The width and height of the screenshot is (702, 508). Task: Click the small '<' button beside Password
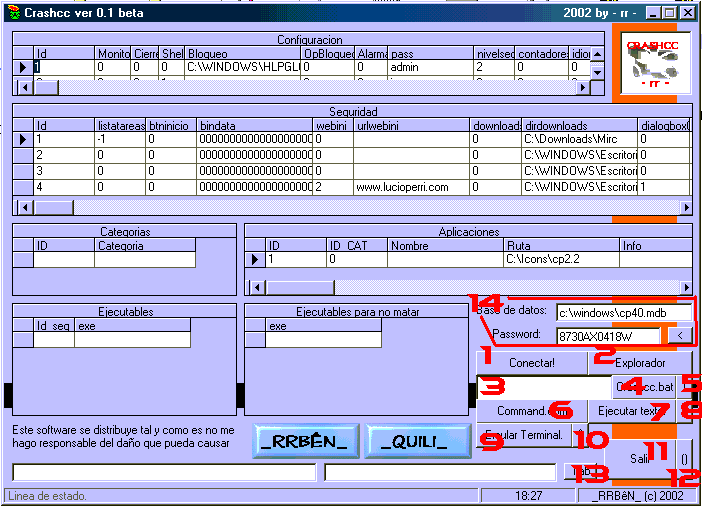pos(678,336)
